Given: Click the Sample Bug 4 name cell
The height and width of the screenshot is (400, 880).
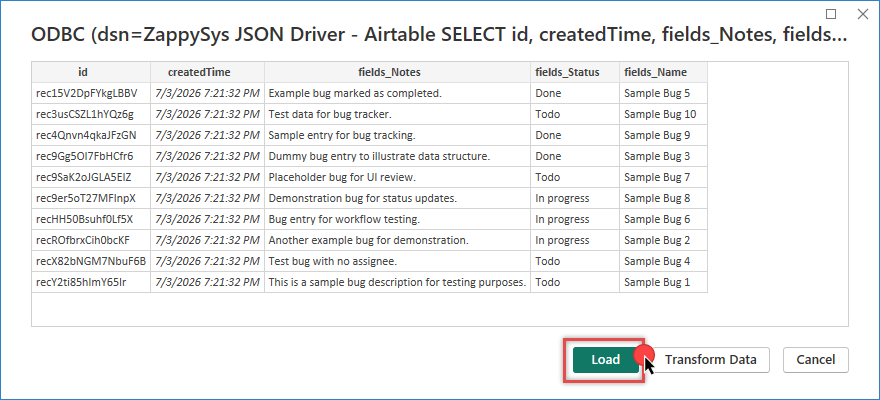Looking at the screenshot, I should tap(663, 261).
